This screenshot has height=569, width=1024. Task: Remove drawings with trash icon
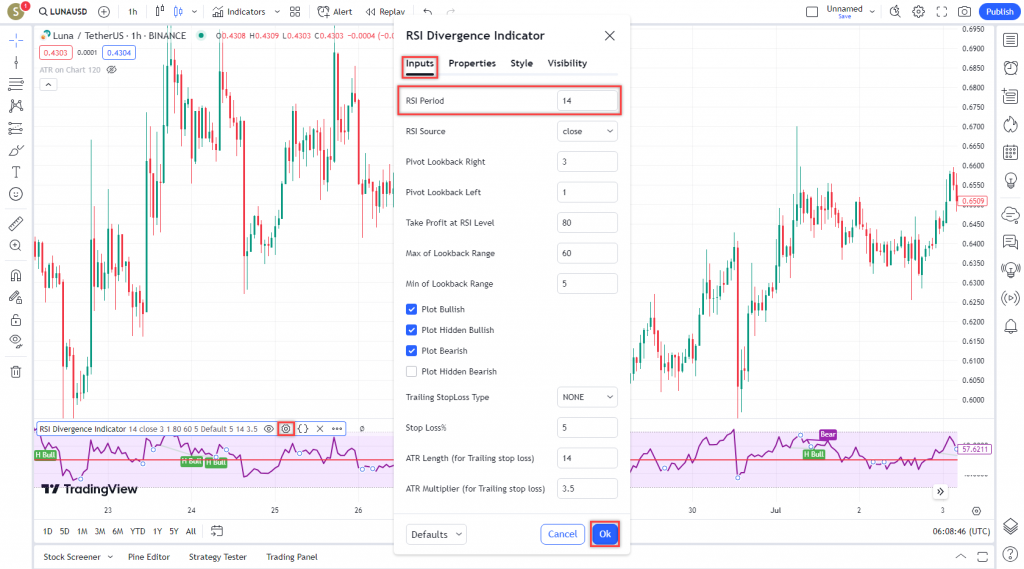[x=16, y=372]
